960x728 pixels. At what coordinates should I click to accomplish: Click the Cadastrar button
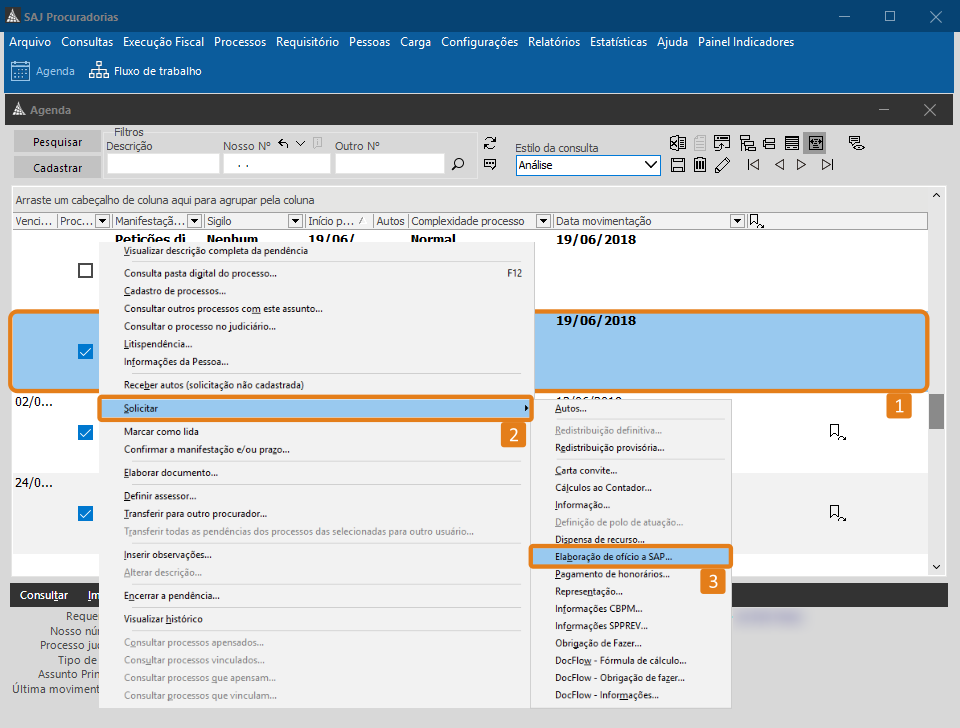(x=57, y=168)
